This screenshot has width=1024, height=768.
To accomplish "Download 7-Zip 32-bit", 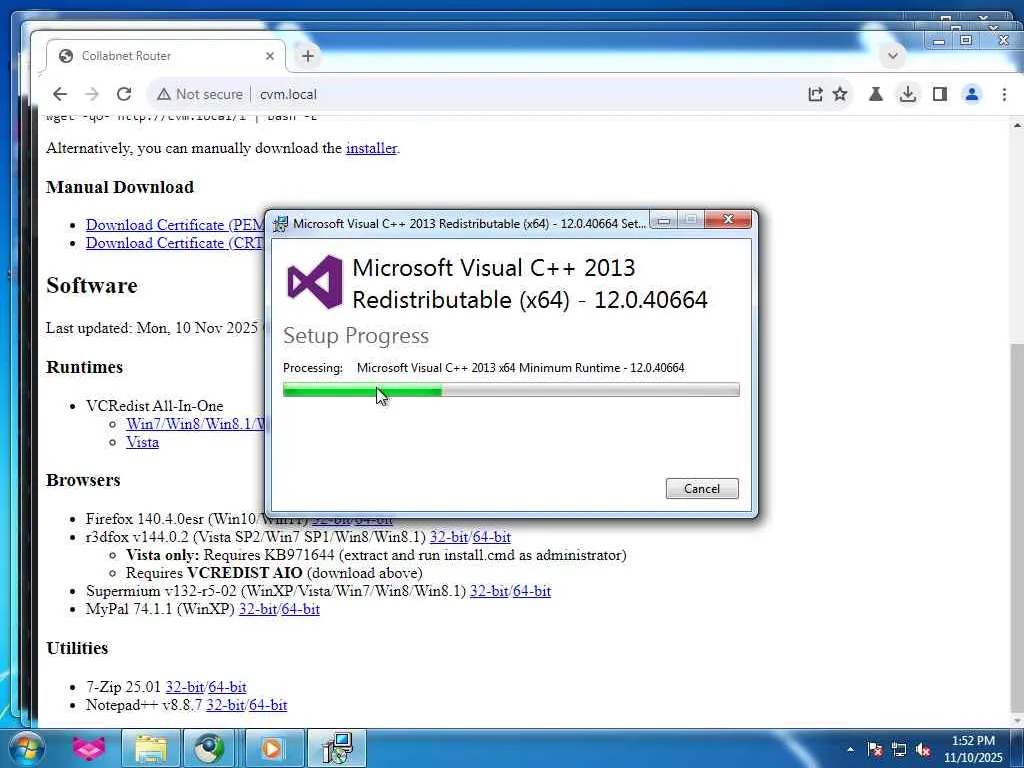I will tap(184, 687).
